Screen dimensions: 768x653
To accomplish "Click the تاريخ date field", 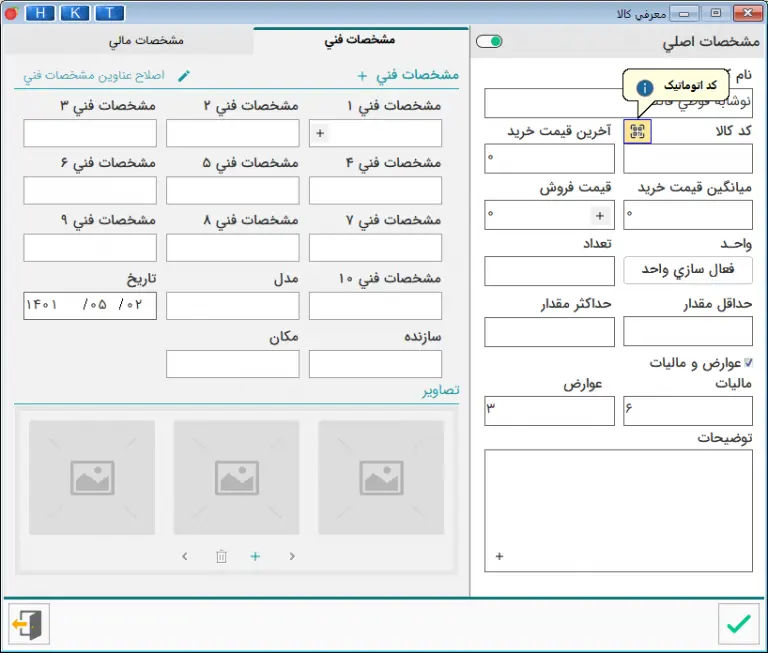I will tap(90, 306).
